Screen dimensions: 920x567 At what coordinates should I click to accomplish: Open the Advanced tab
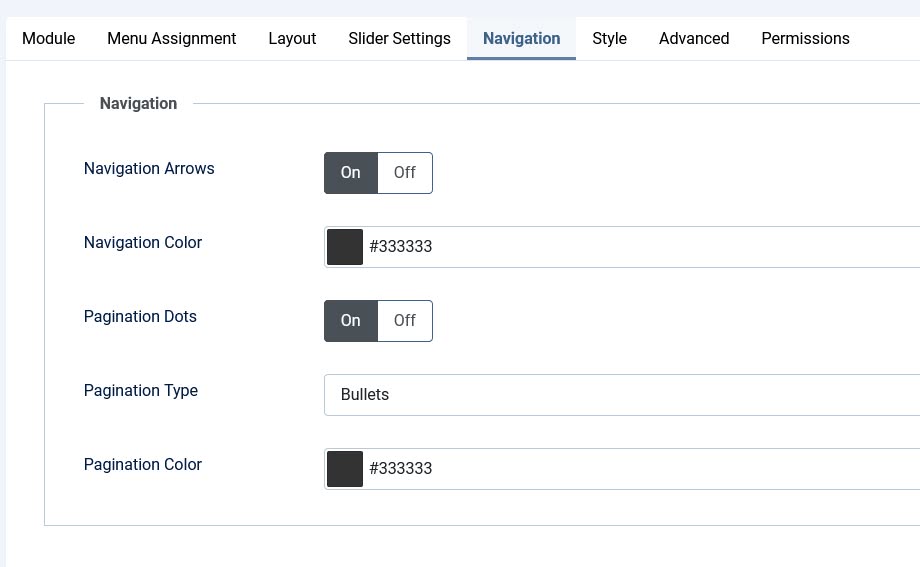point(693,39)
